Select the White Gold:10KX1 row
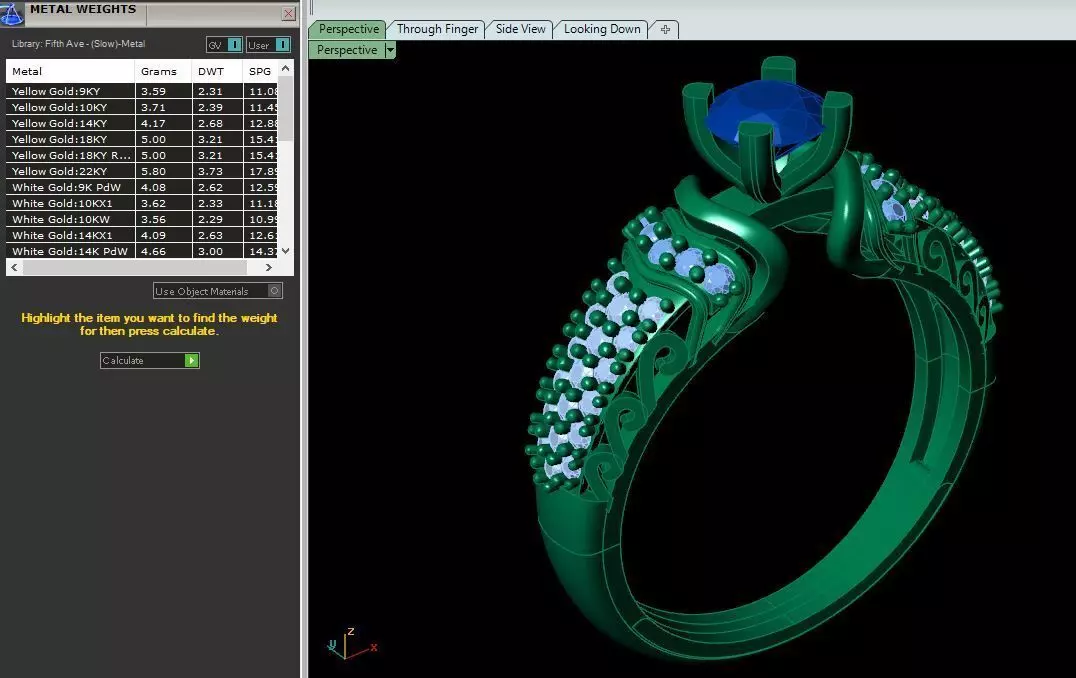Screen dimensions: 1076x678 (x=142, y=203)
